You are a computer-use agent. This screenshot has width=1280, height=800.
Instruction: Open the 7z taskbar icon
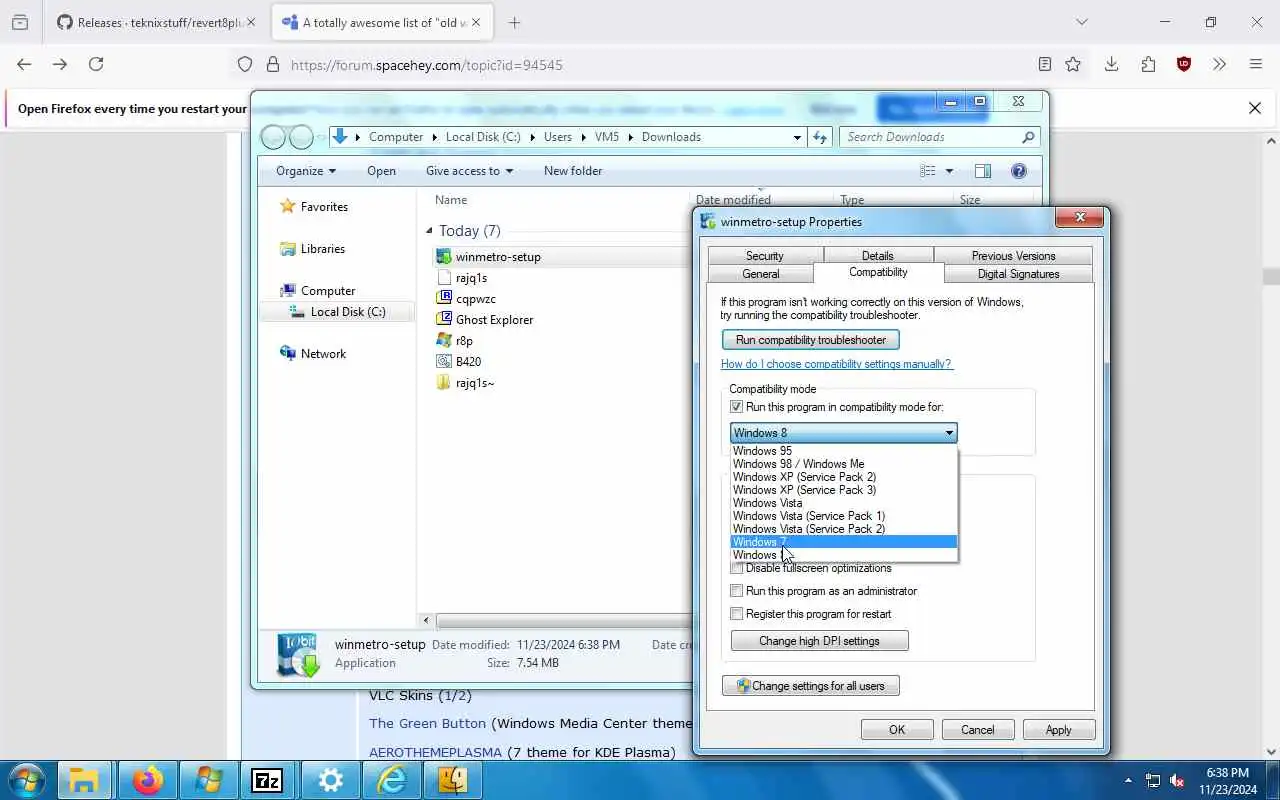(x=266, y=780)
